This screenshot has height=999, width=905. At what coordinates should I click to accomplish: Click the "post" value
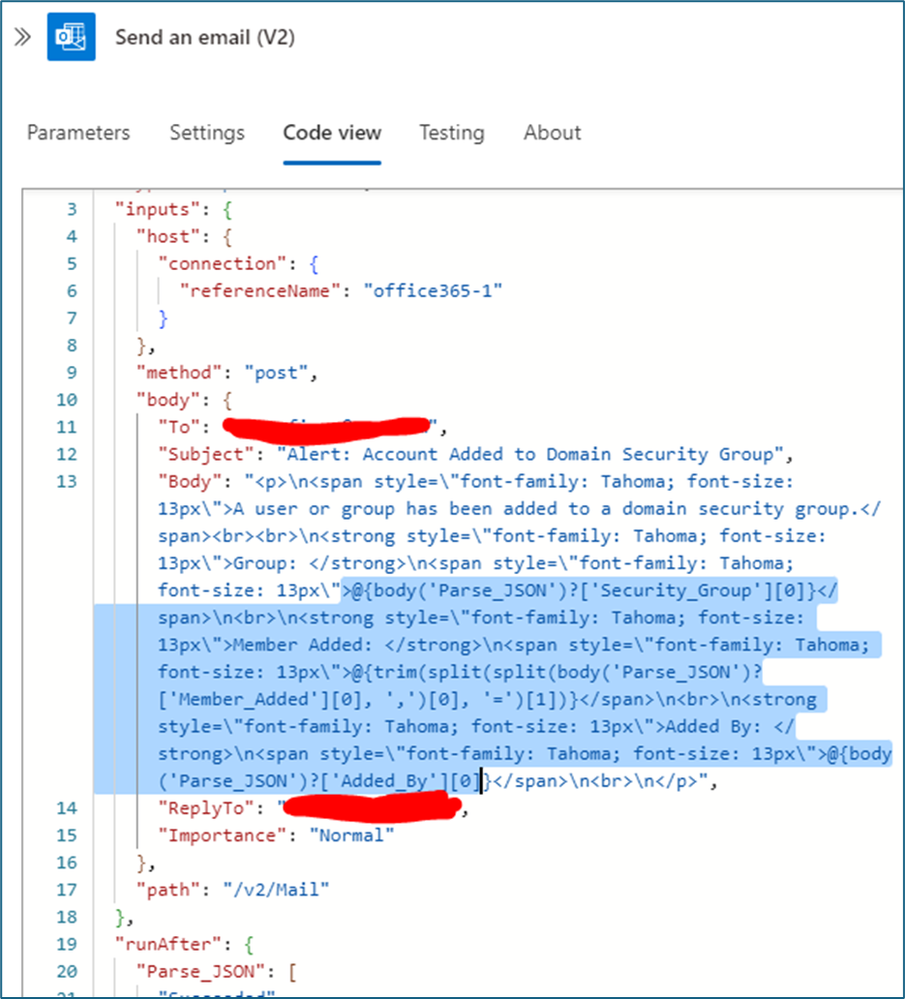click(277, 373)
